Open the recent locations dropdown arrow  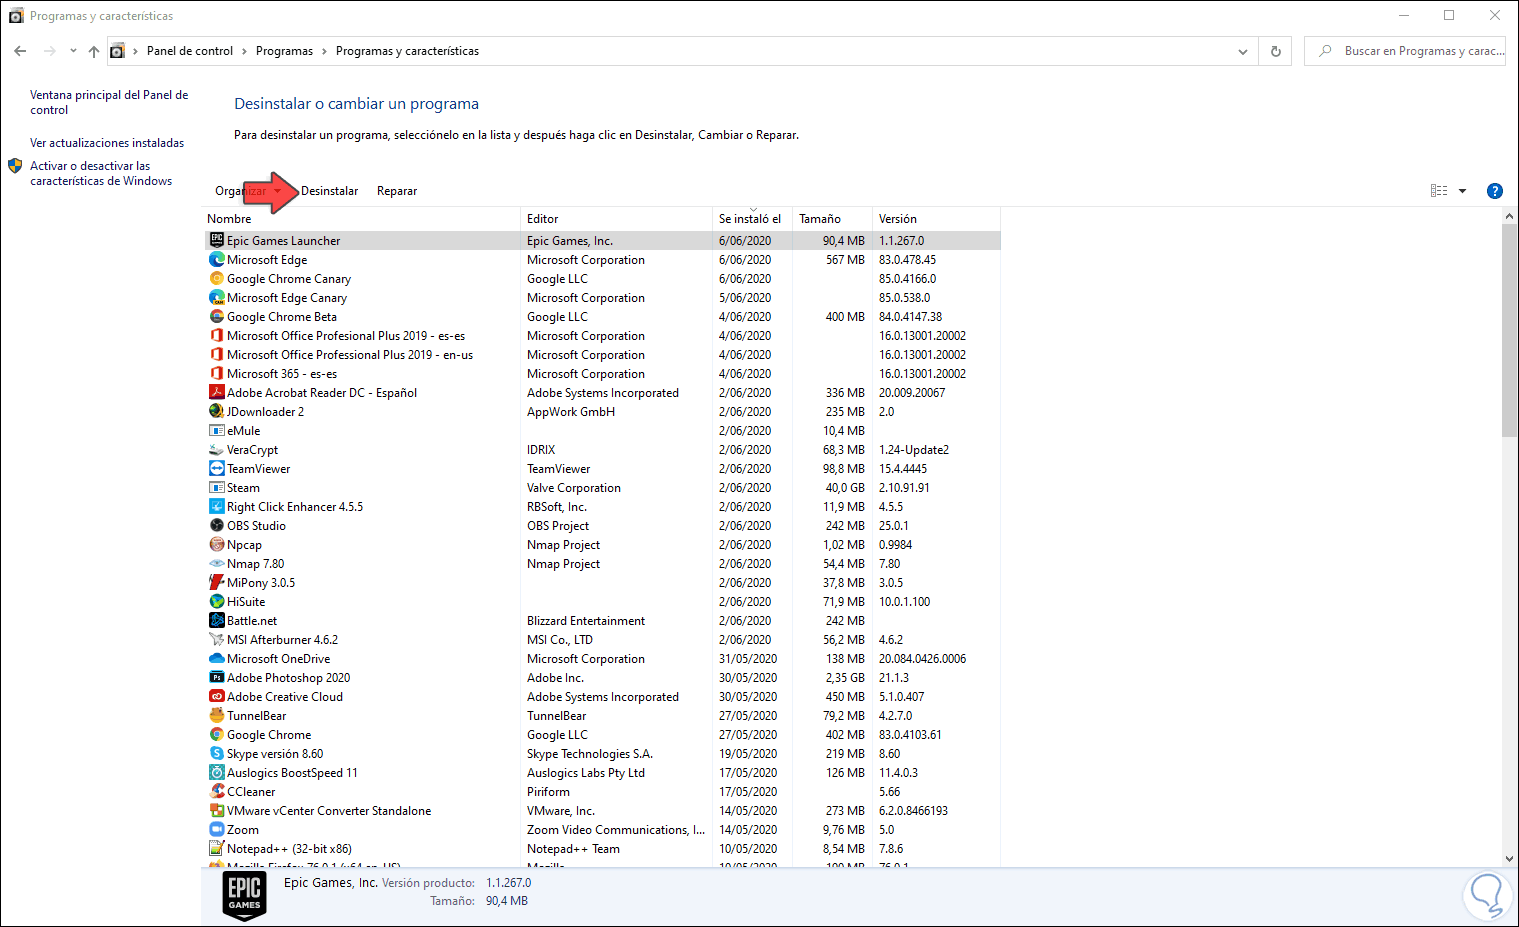pyautogui.click(x=73, y=51)
